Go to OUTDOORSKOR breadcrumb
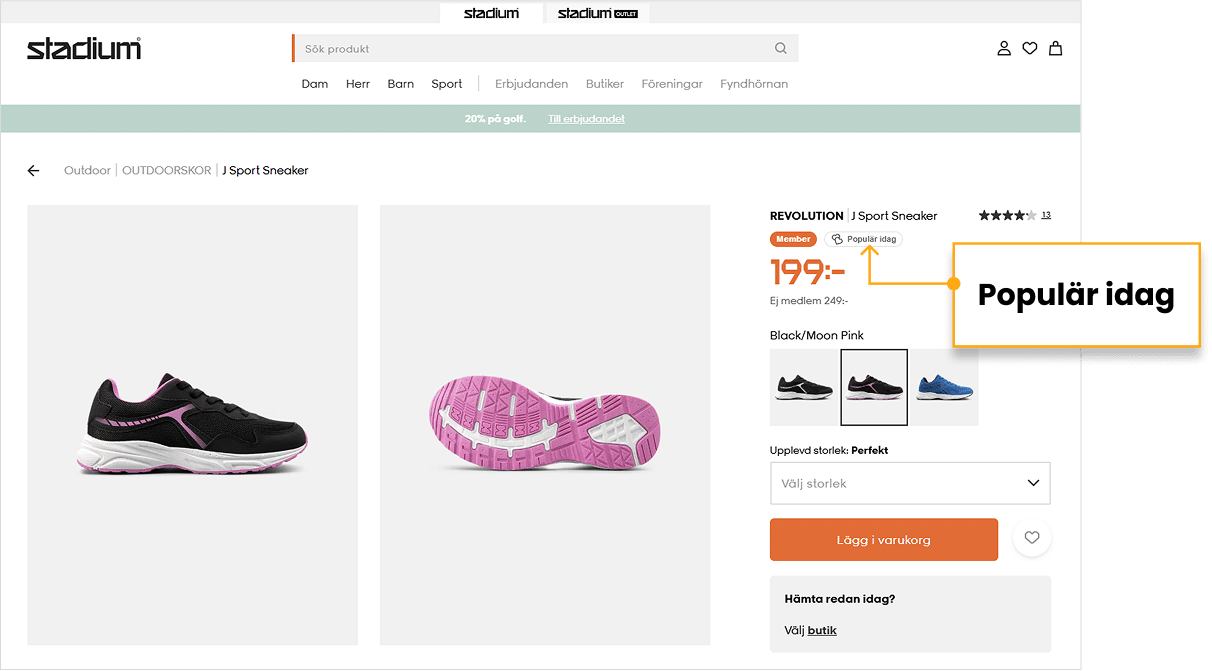Viewport: 1212px width, 671px height. 166,171
